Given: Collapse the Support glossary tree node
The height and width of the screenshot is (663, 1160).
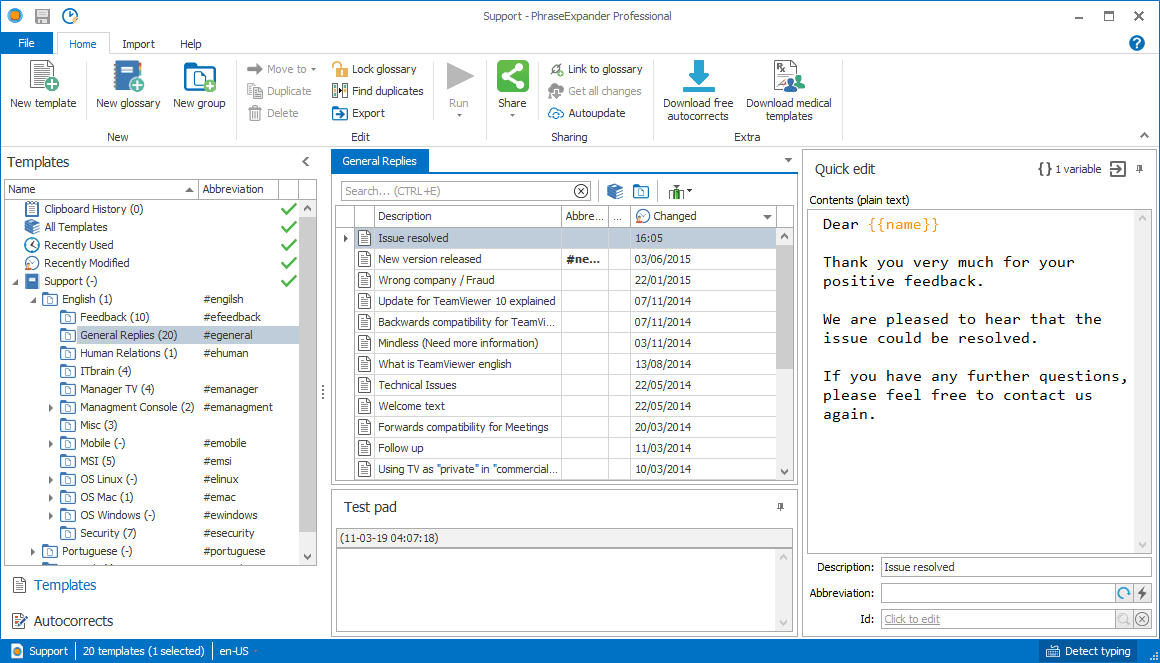Looking at the screenshot, I should coord(16,281).
